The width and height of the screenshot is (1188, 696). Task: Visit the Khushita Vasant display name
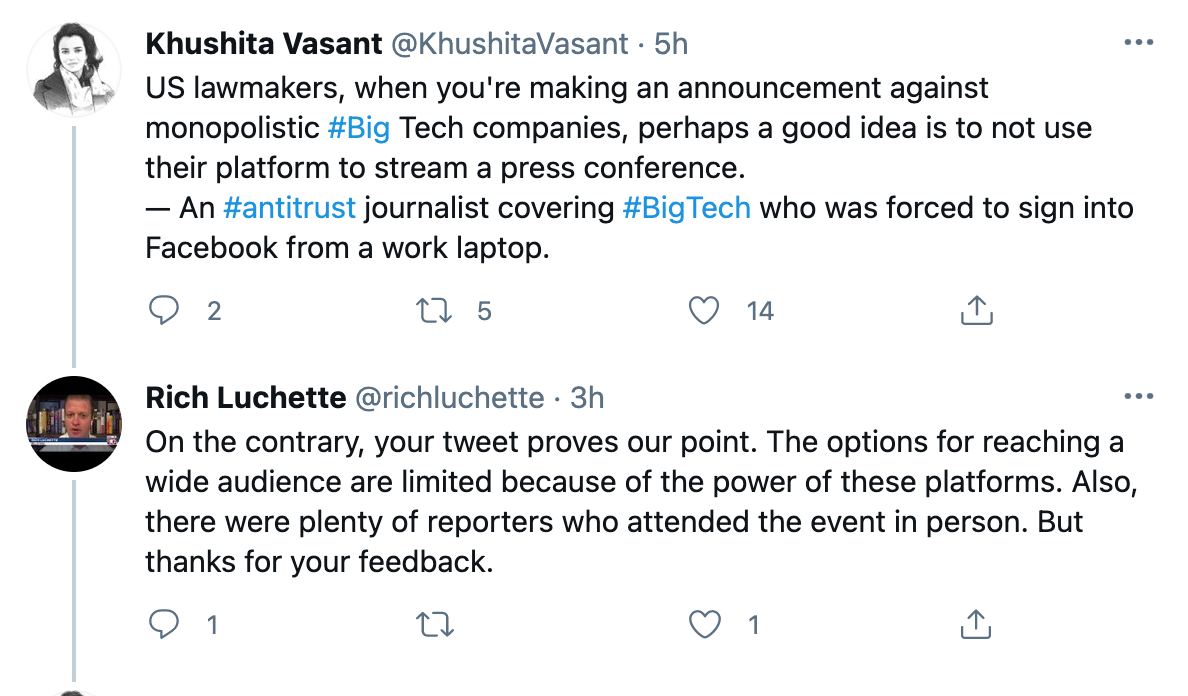tap(264, 44)
